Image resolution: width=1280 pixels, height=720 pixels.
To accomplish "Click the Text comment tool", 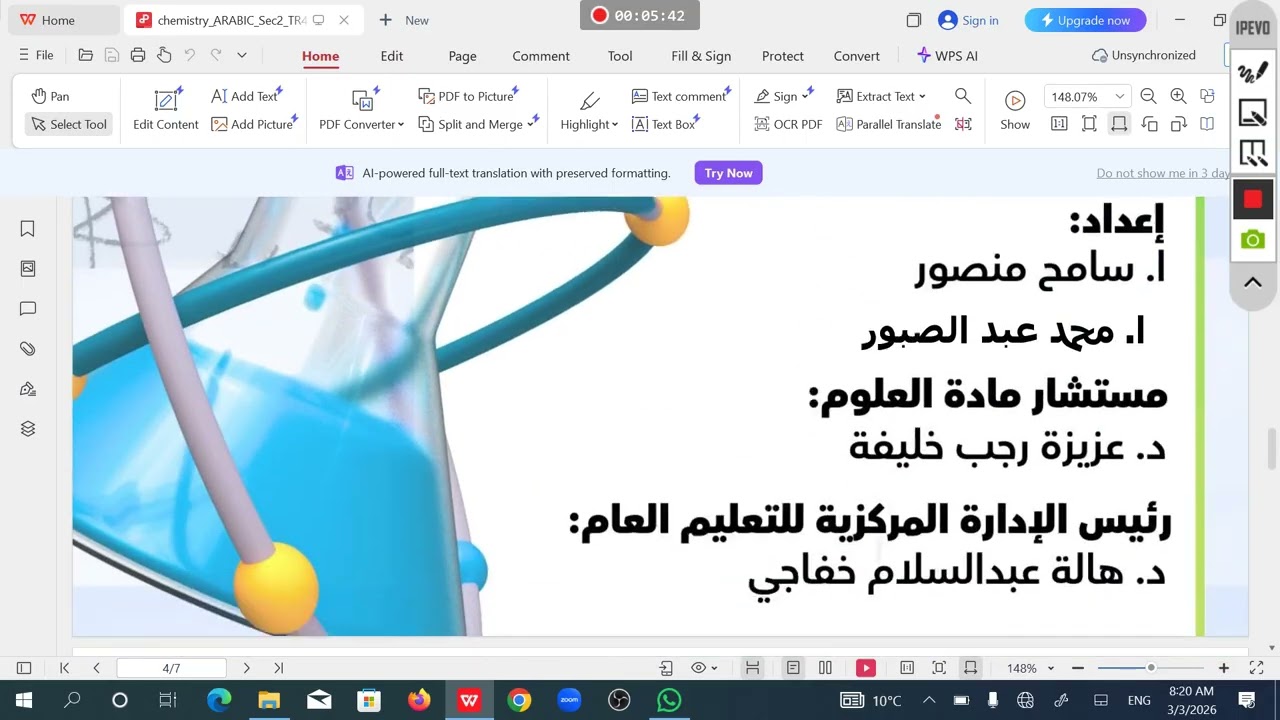I will [x=680, y=96].
